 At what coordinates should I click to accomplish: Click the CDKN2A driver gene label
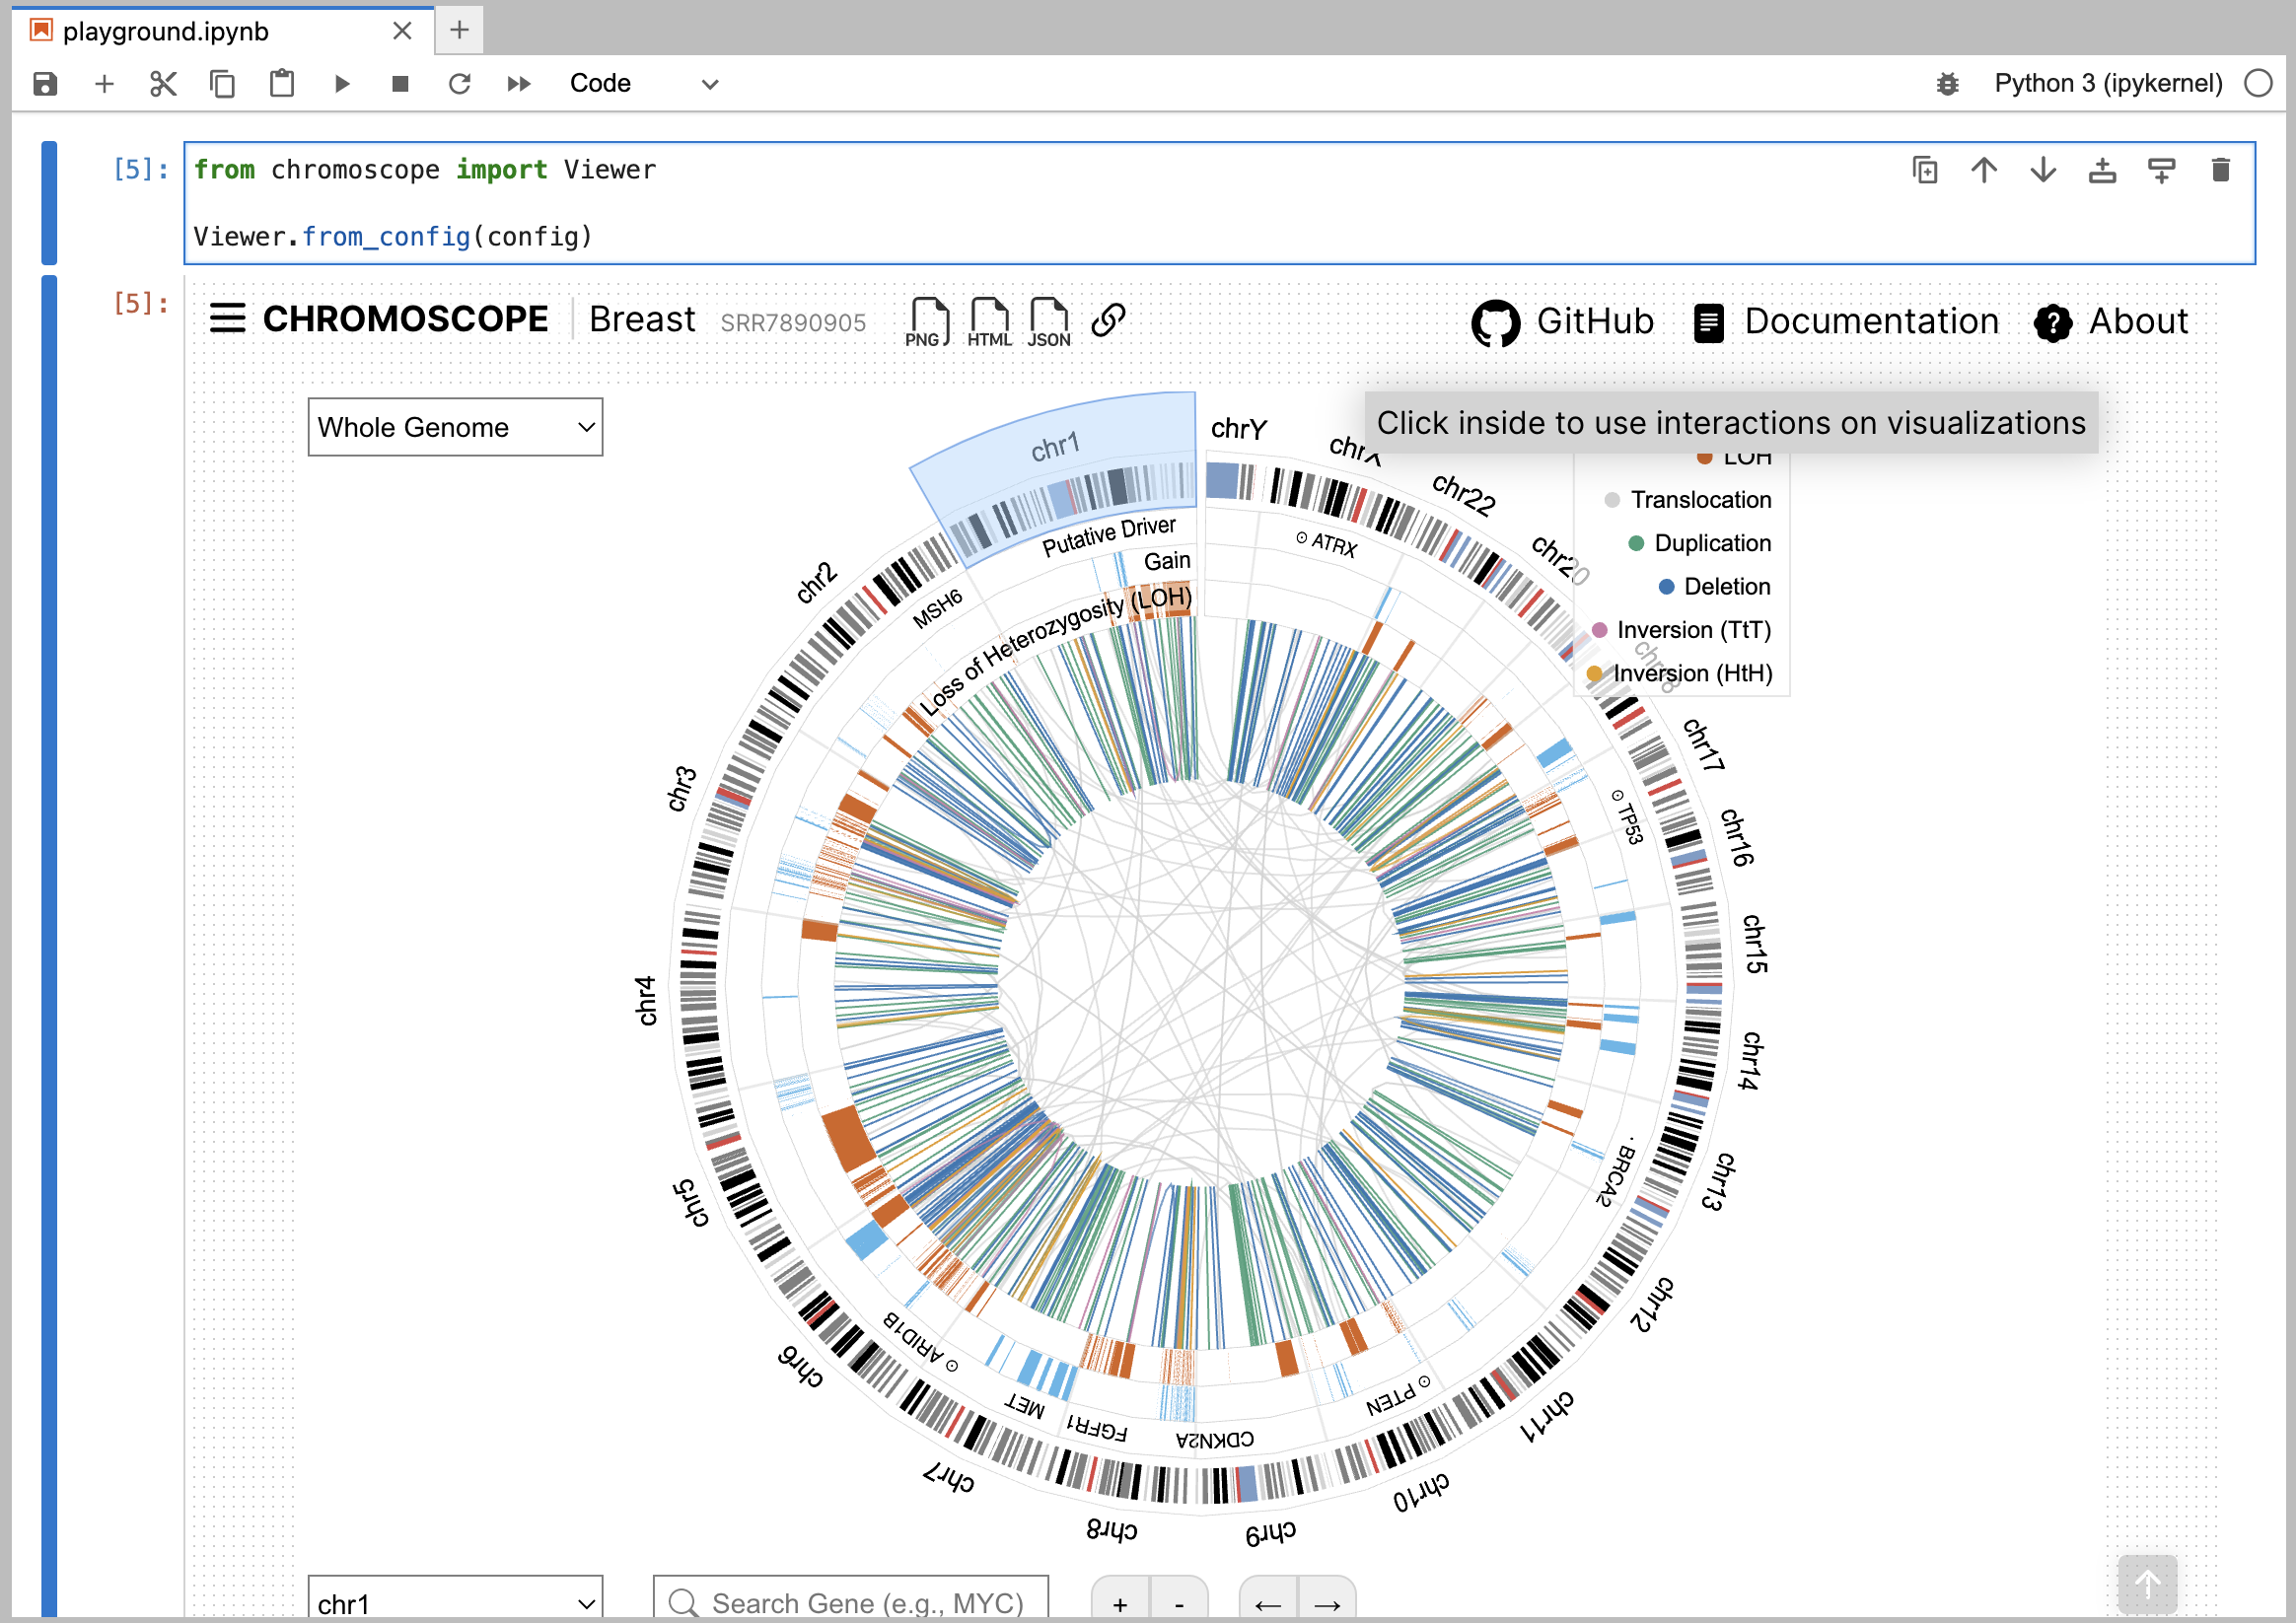click(x=1214, y=1440)
